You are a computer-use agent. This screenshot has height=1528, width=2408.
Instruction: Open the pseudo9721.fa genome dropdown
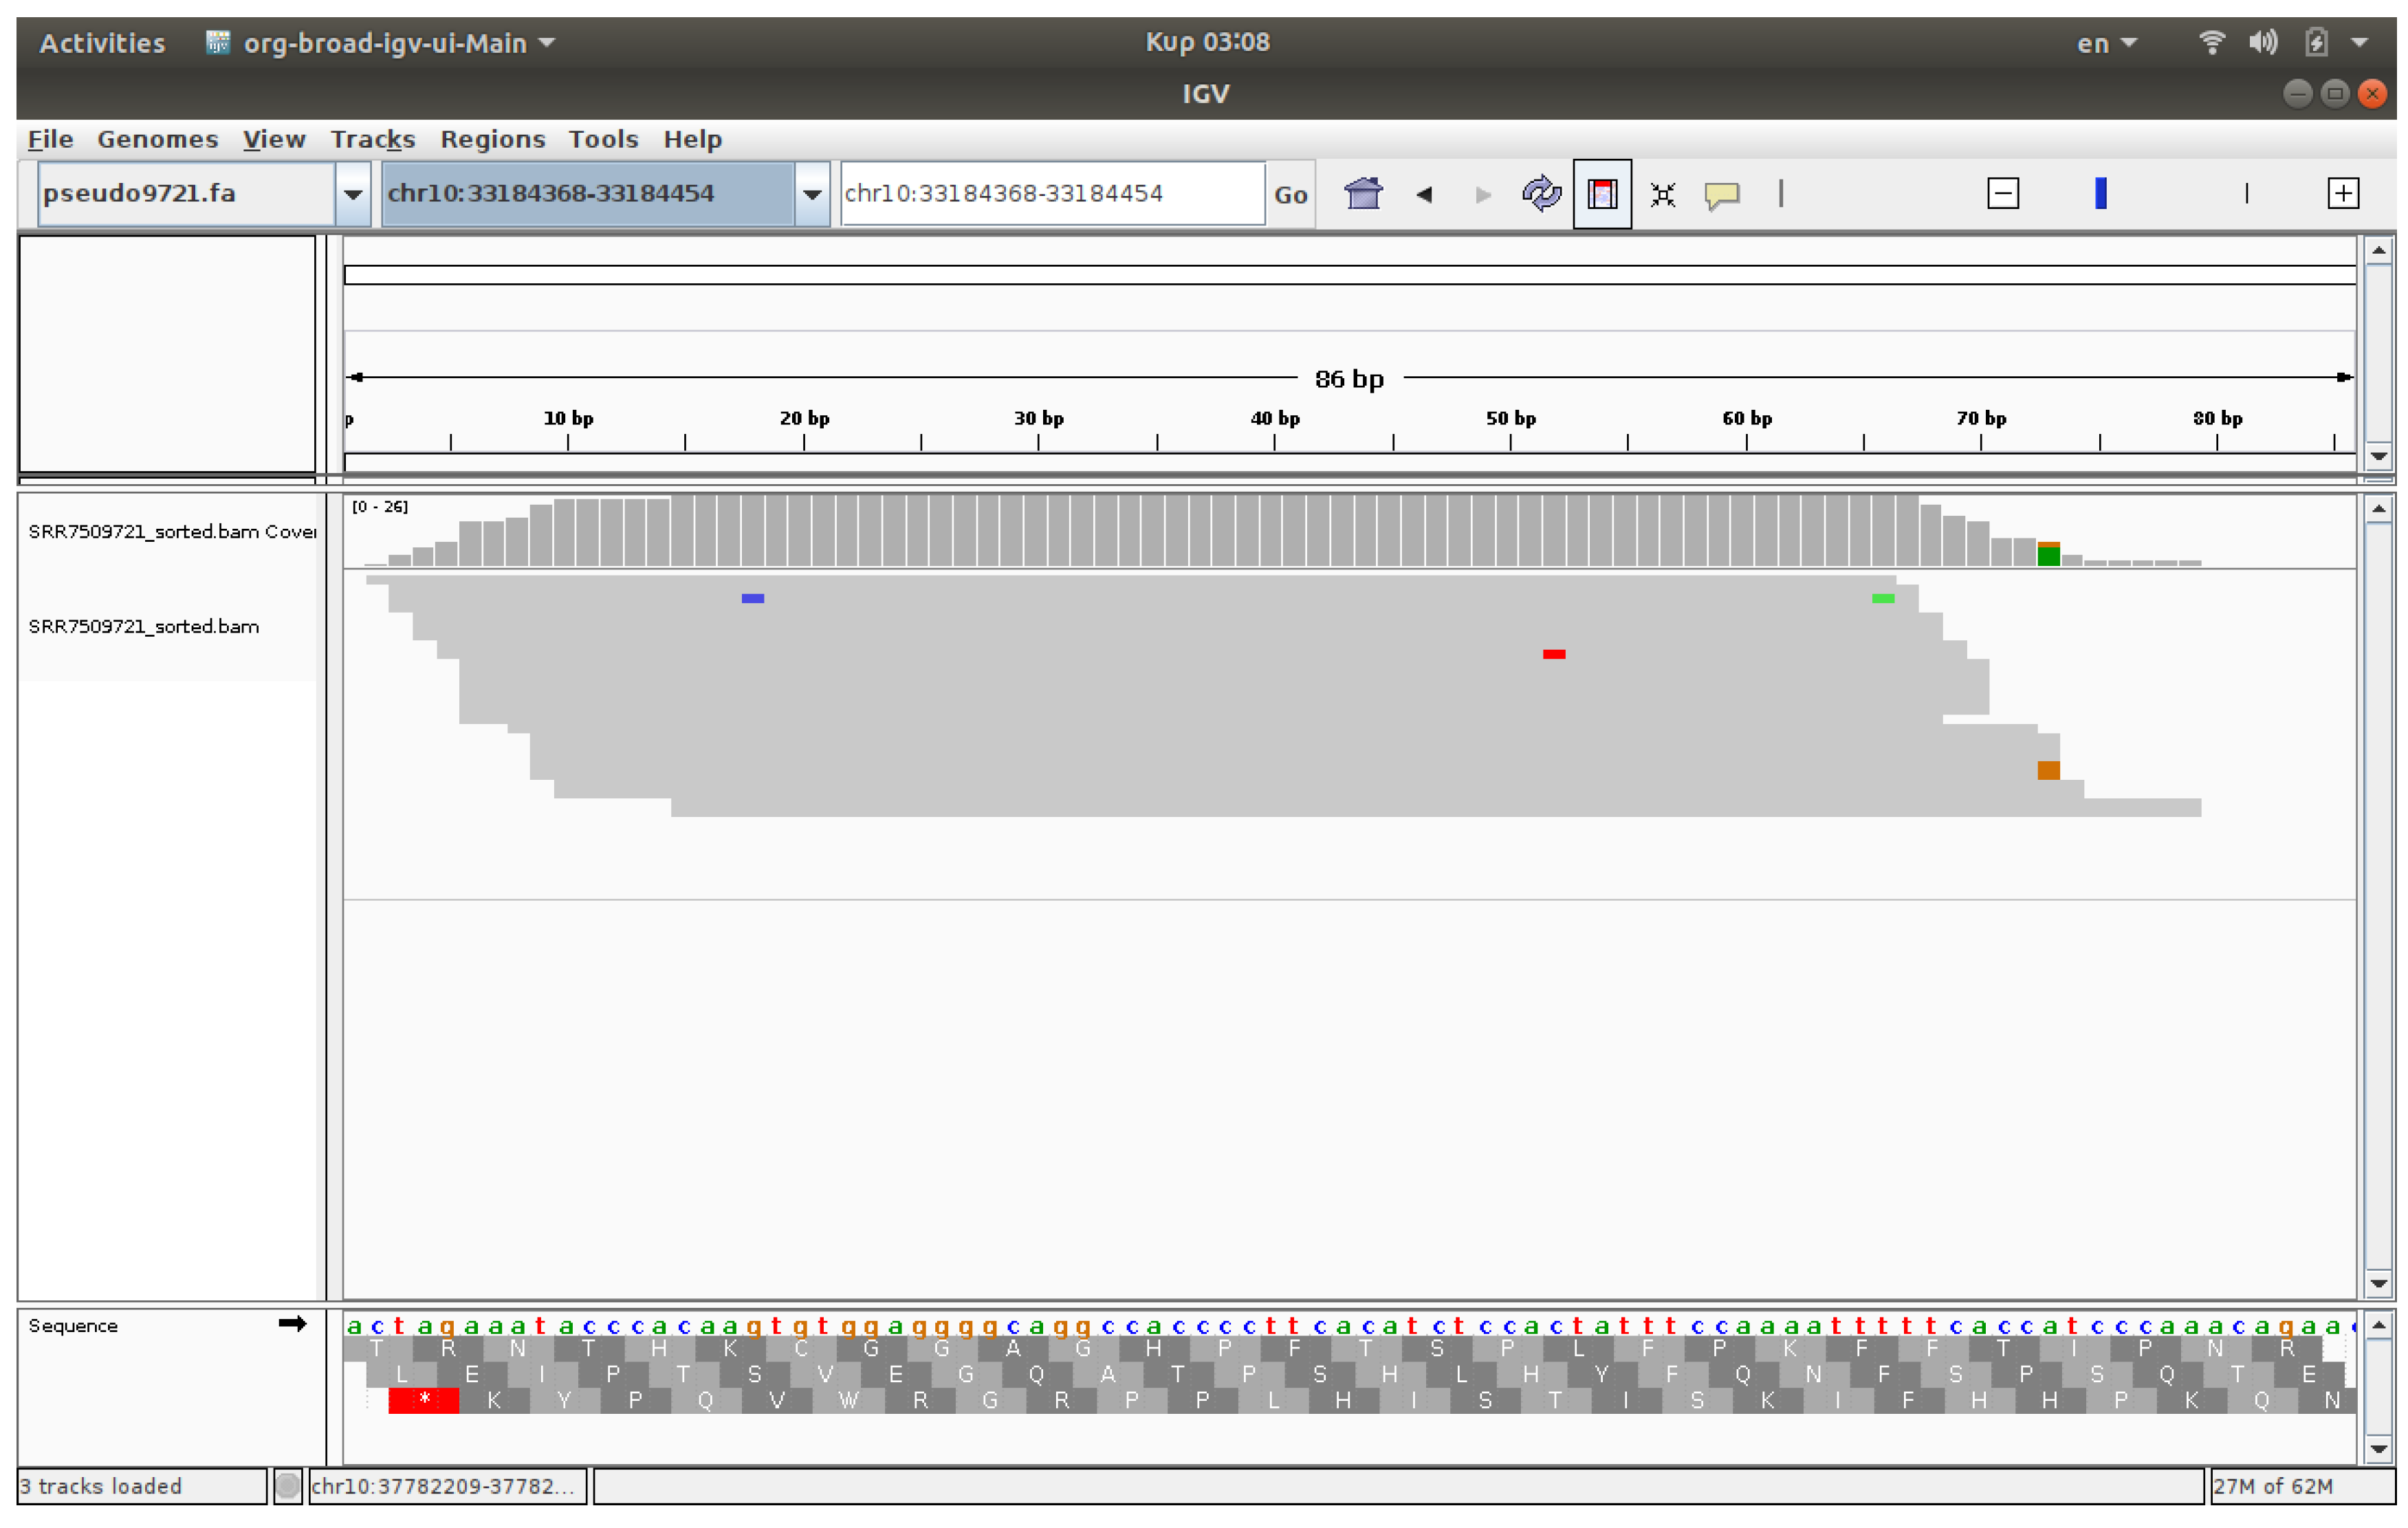pos(352,194)
